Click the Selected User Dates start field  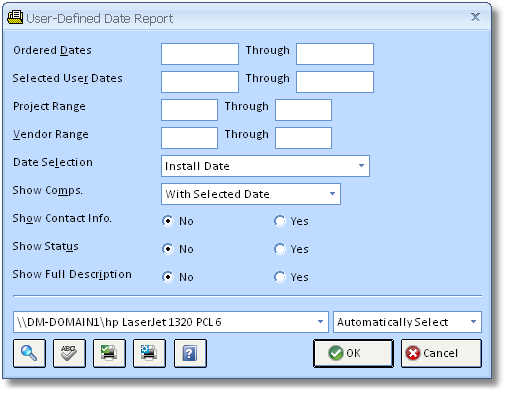point(200,82)
